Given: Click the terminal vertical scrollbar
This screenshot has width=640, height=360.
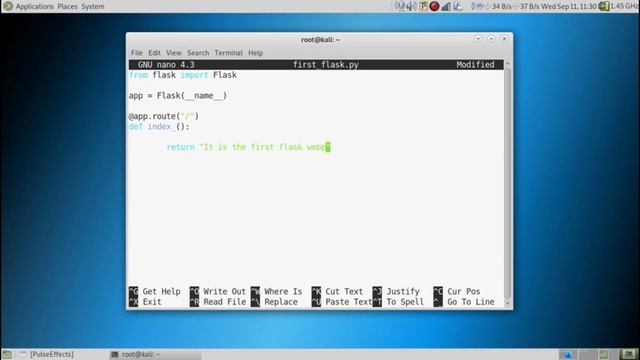Looking at the screenshot, I should (x=507, y=184).
